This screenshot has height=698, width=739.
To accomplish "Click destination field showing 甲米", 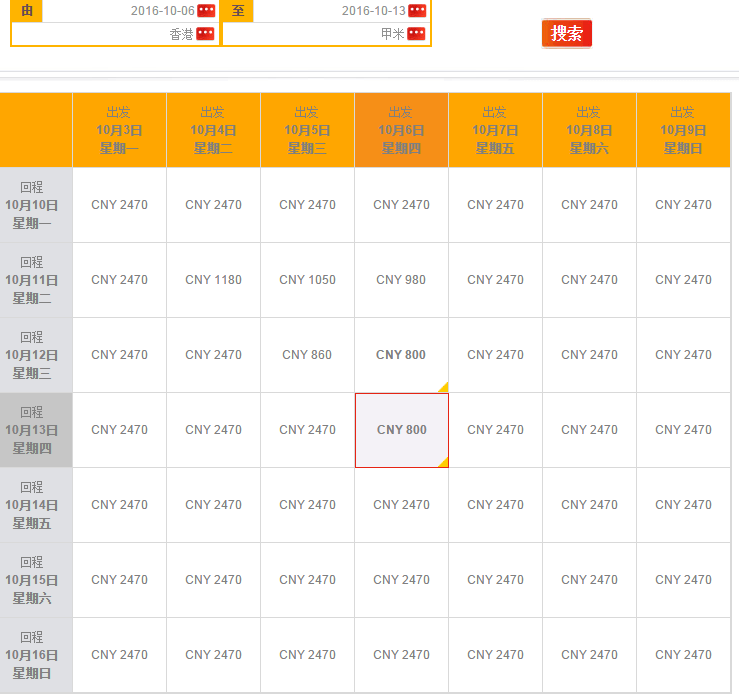I will (x=326, y=34).
